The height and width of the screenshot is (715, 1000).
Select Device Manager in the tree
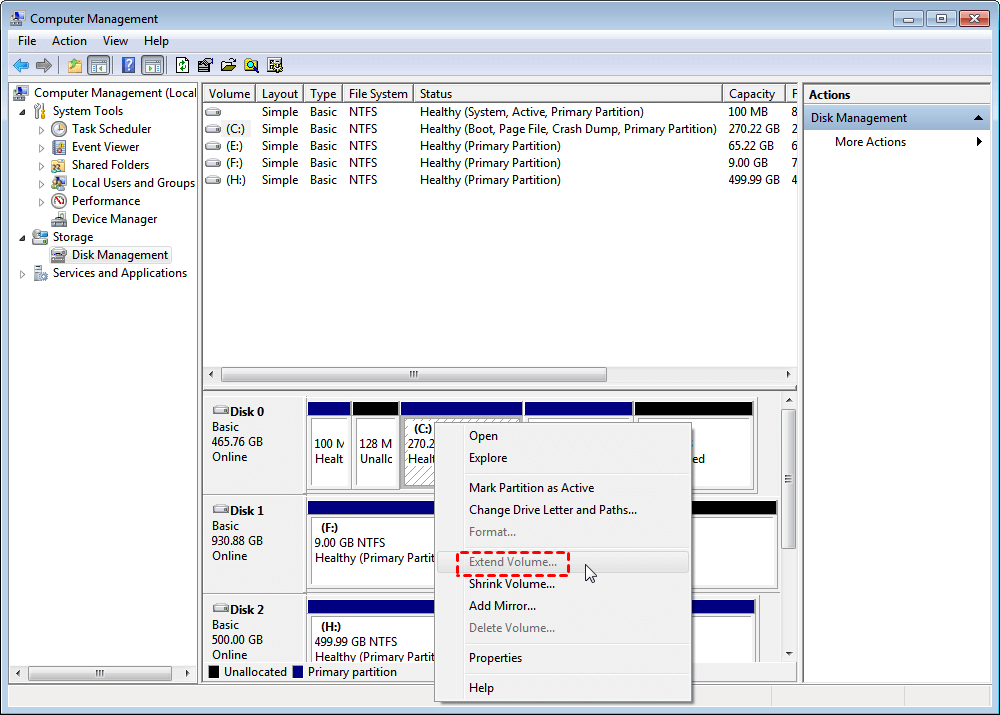(114, 219)
